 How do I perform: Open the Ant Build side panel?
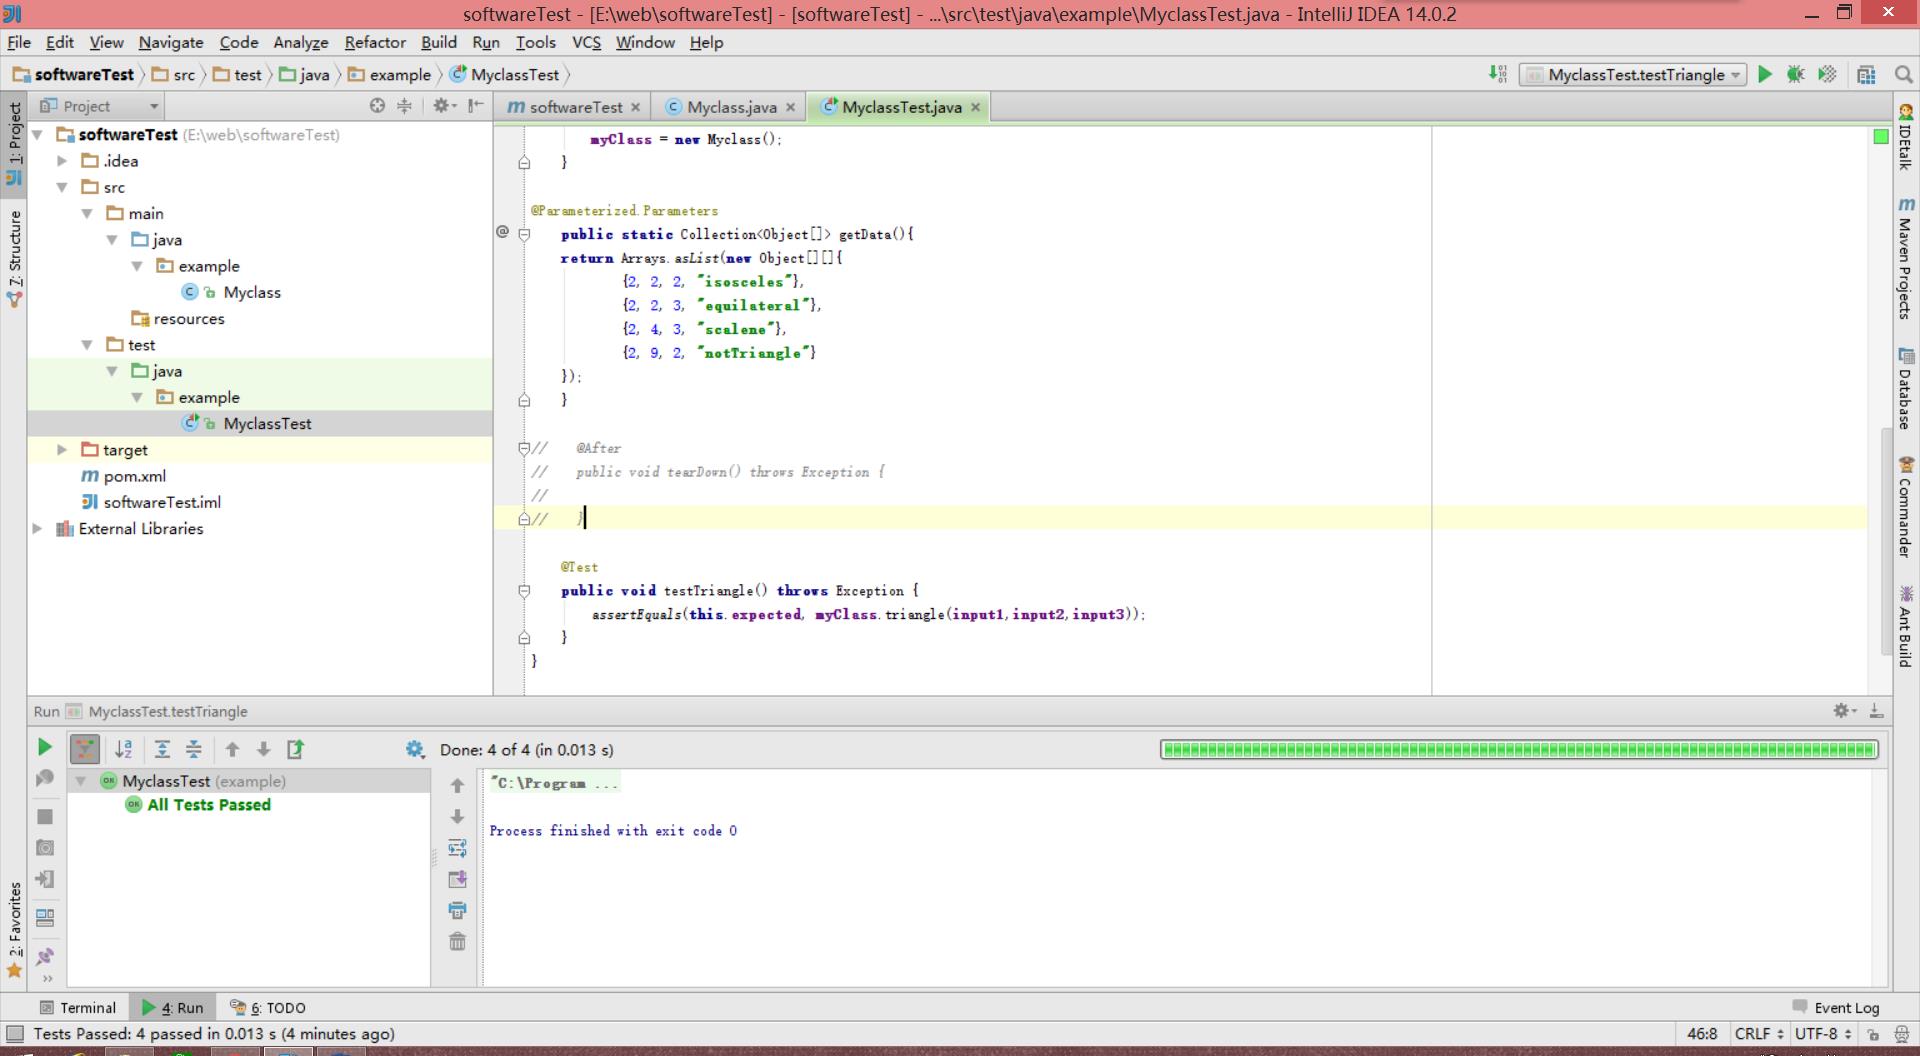tap(1905, 626)
